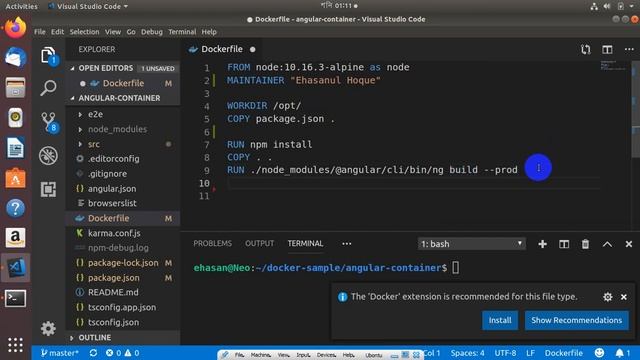
Task: Open the Selection menu
Action: click(84, 32)
